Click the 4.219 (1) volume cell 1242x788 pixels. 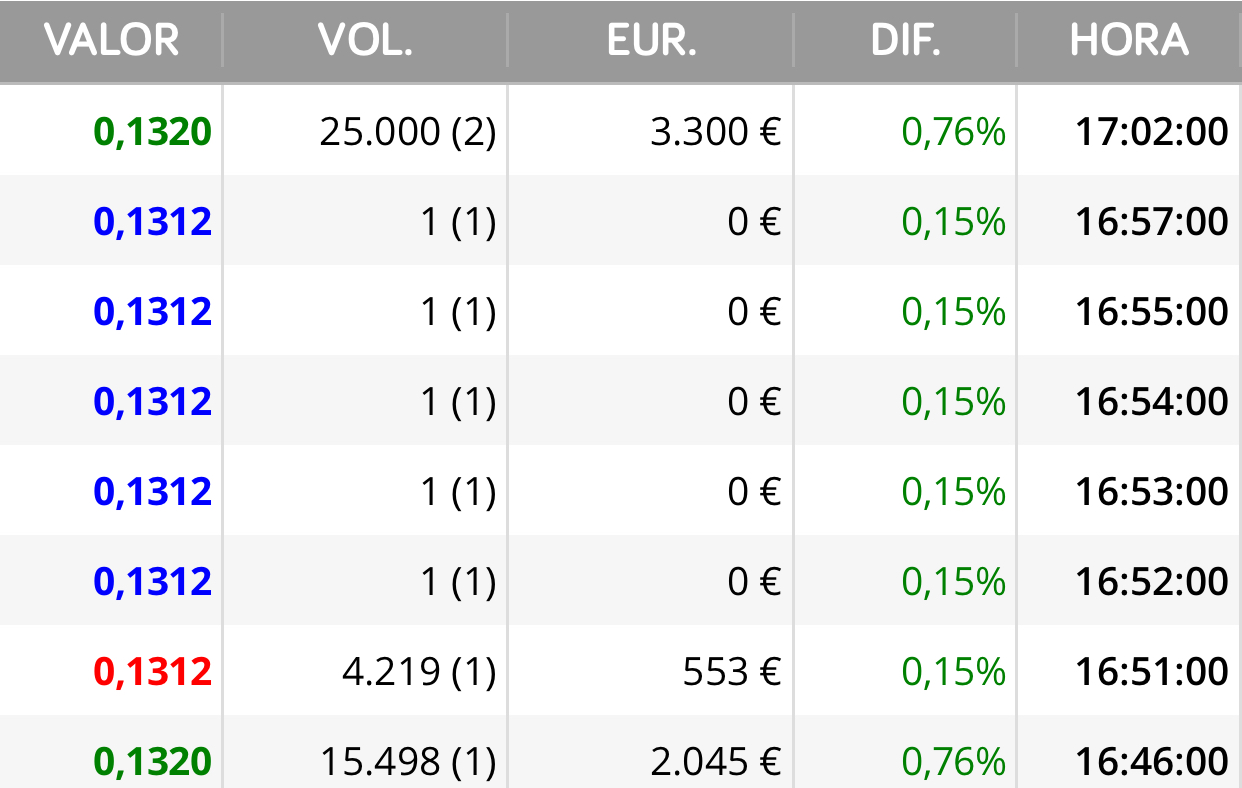(x=418, y=672)
